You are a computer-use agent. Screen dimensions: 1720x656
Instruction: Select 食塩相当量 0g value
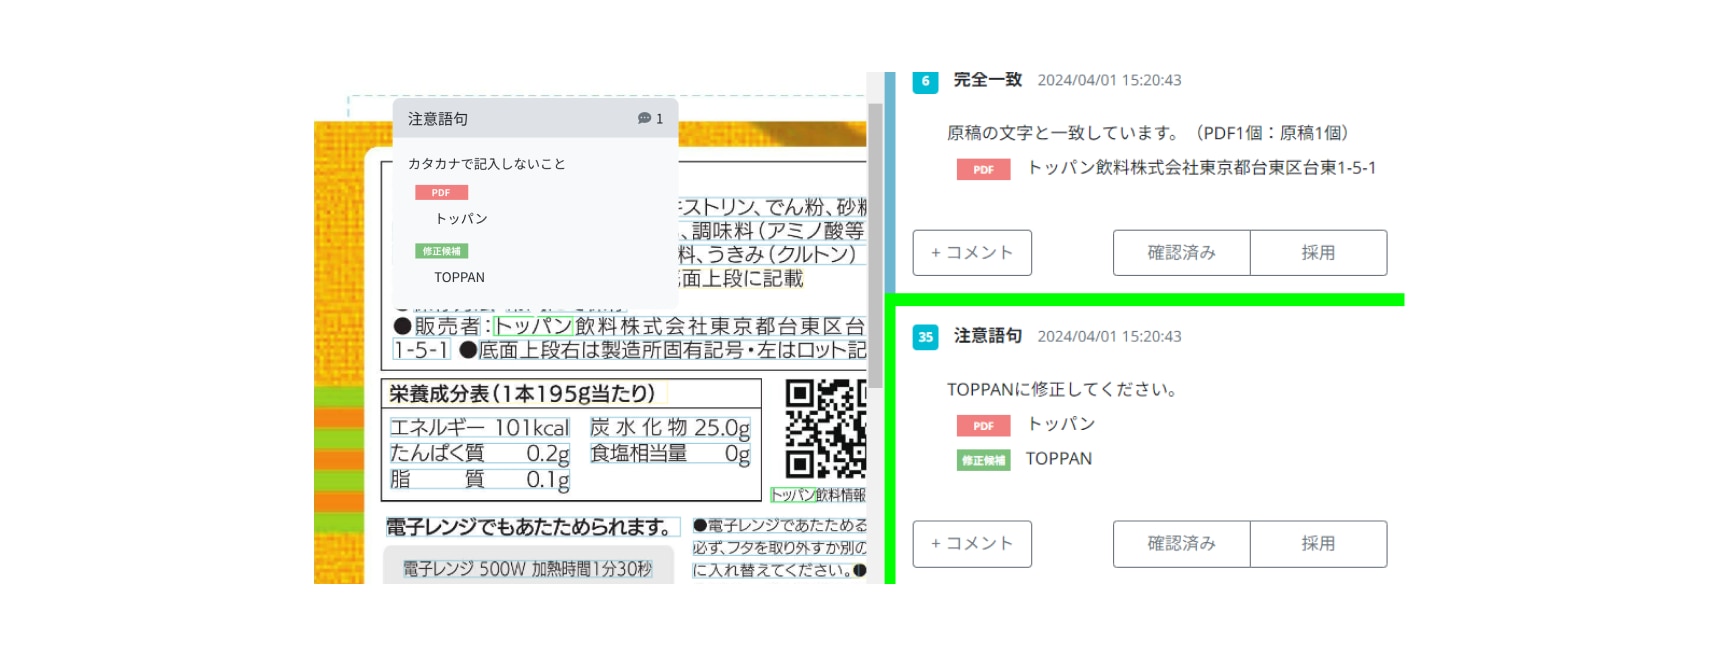(670, 453)
